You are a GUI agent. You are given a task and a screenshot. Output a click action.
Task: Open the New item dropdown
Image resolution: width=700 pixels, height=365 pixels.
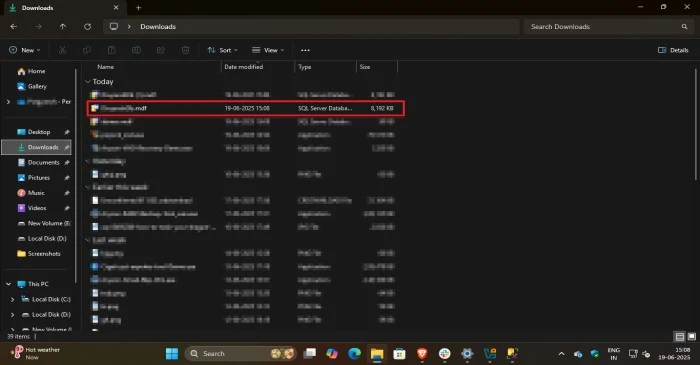tap(25, 50)
